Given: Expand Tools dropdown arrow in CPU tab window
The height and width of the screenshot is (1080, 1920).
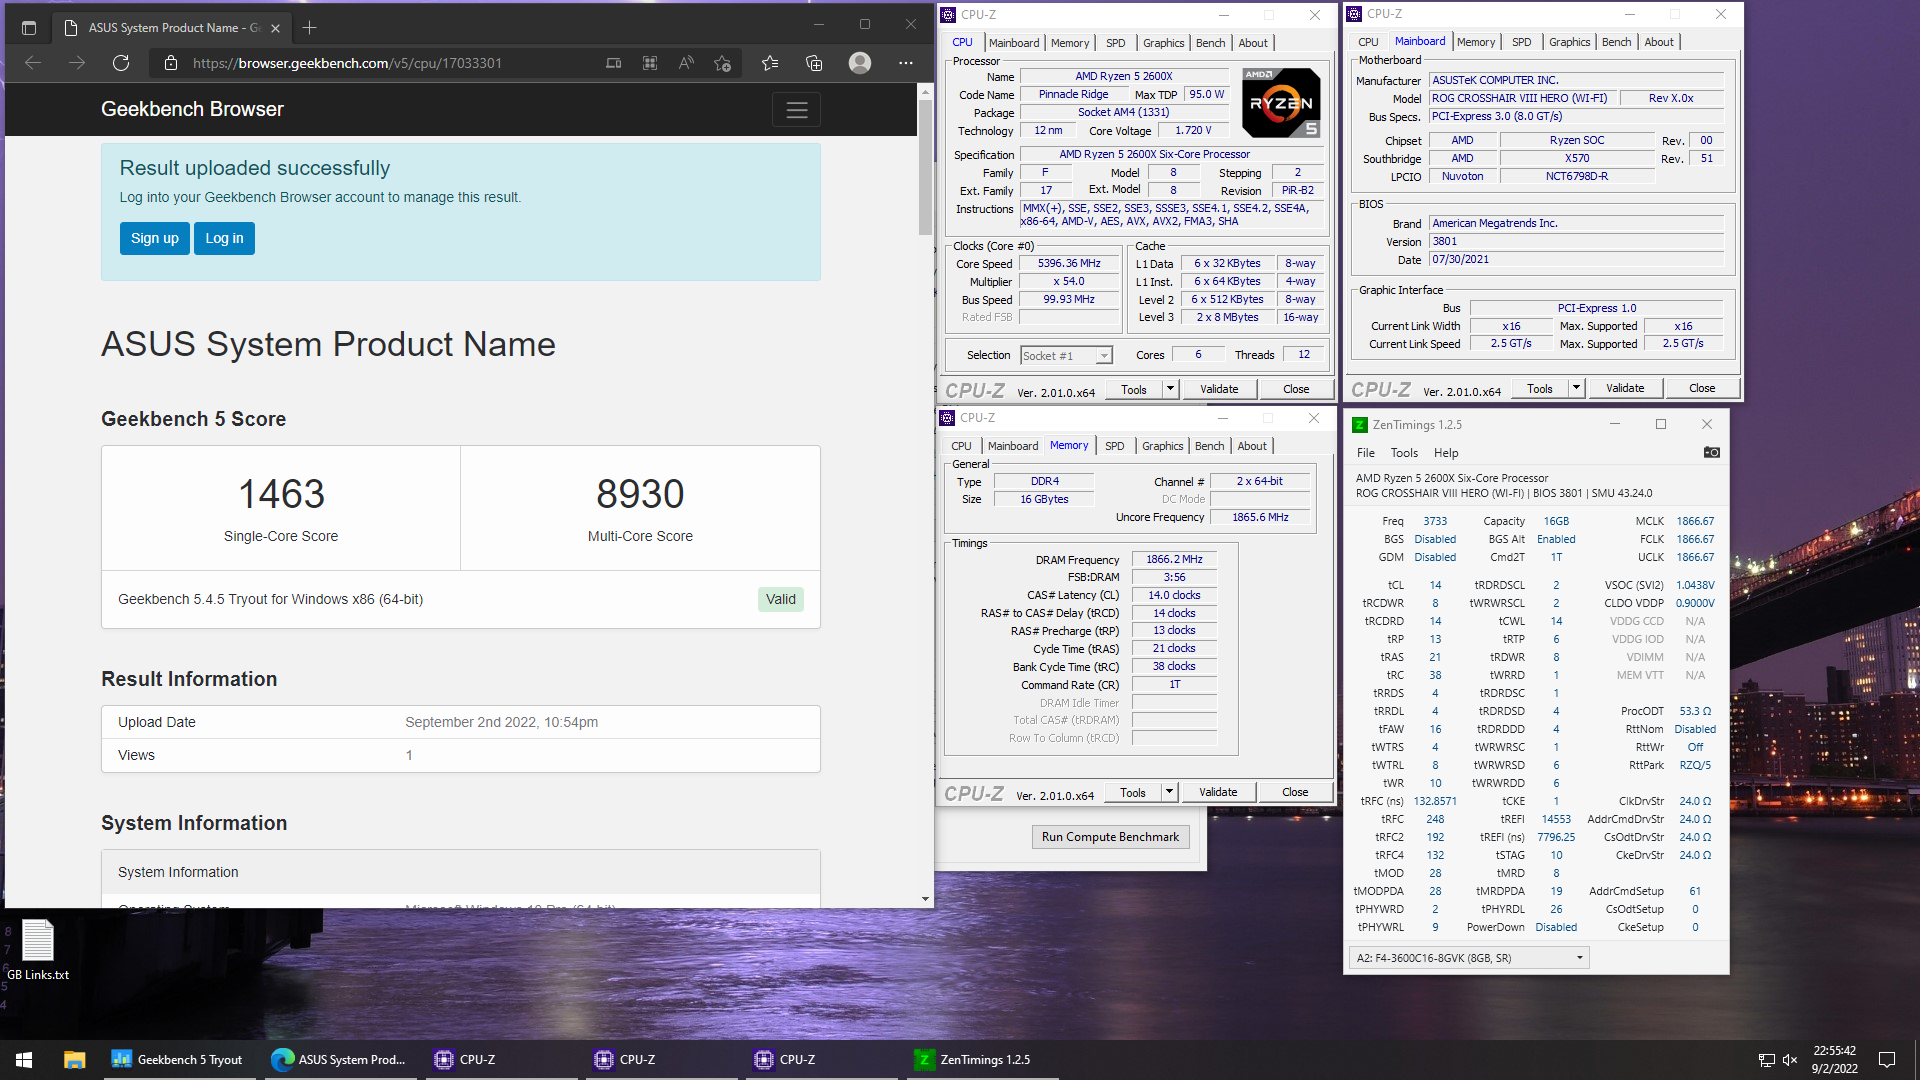Looking at the screenshot, I should (1170, 389).
